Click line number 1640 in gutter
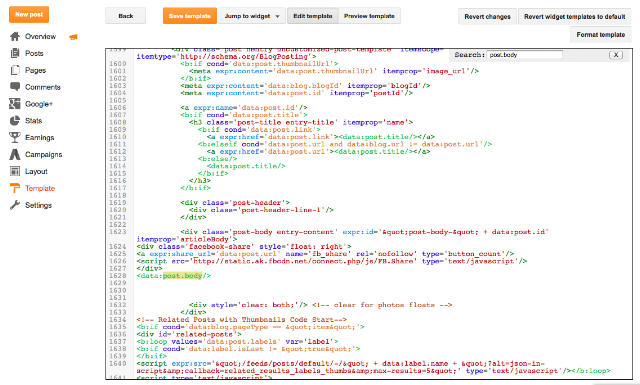The height and width of the screenshot is (385, 640). click(118, 363)
